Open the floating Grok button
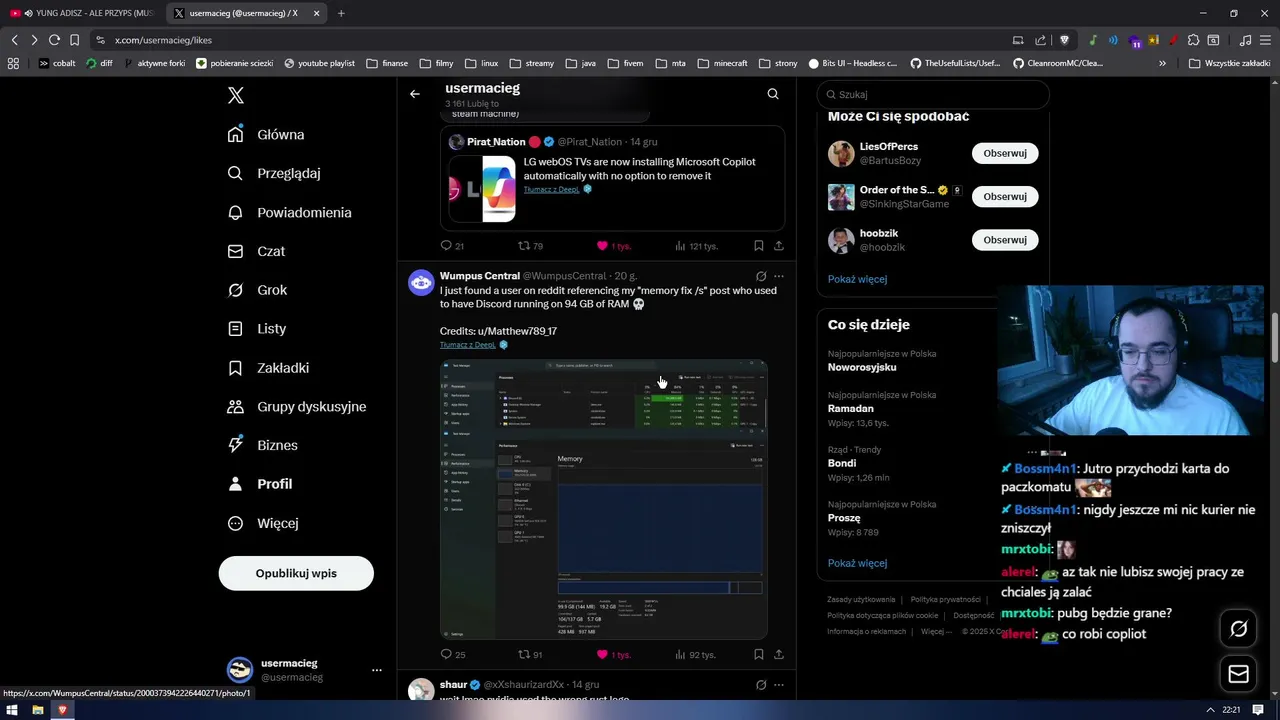 [1239, 629]
